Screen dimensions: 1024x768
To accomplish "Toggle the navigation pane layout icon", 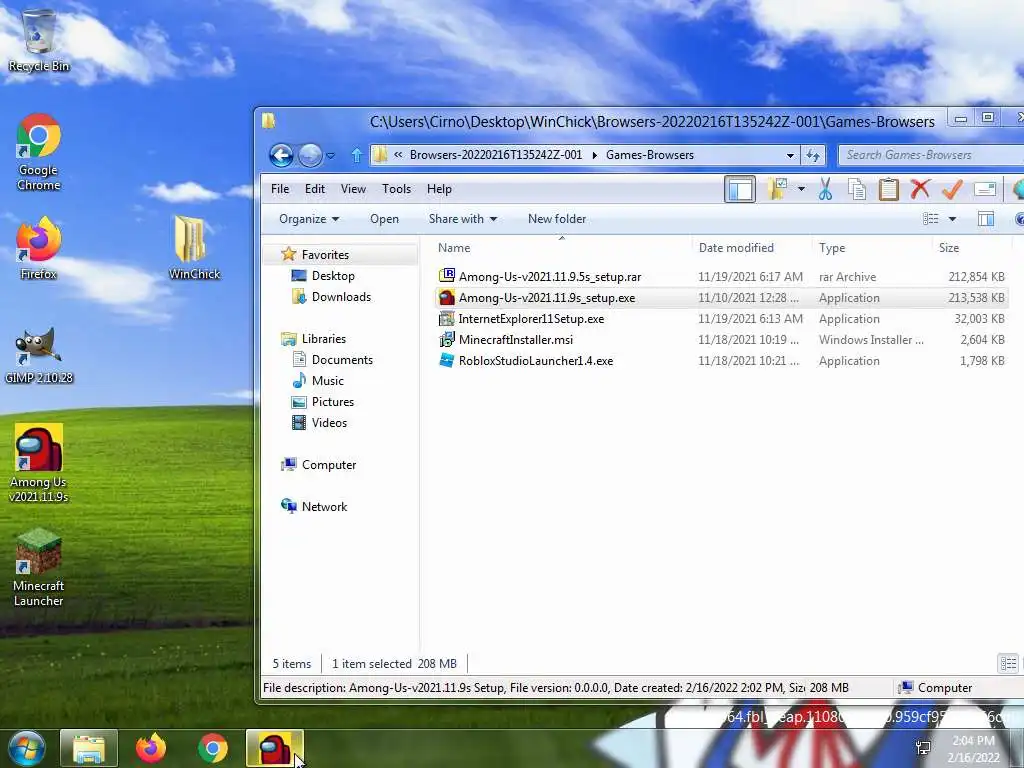I will [x=740, y=189].
